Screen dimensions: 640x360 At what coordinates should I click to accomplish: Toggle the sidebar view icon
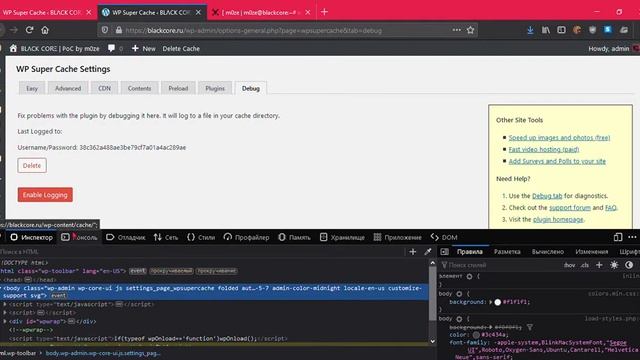[561, 30]
